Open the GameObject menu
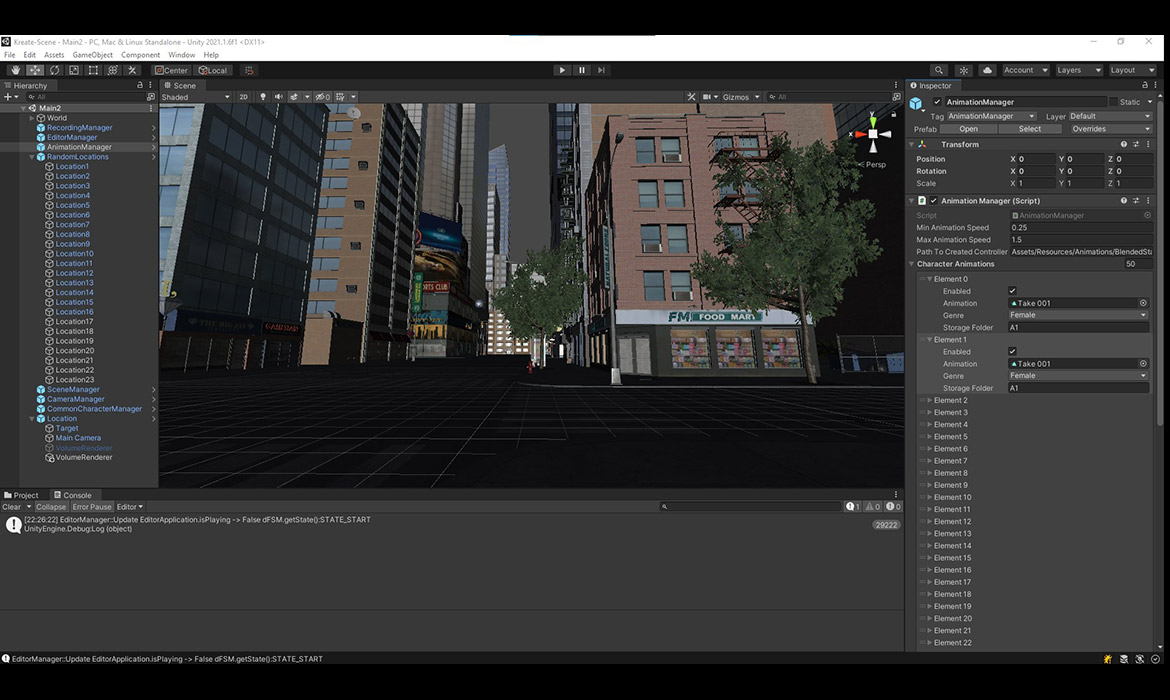1170x700 pixels. click(92, 55)
